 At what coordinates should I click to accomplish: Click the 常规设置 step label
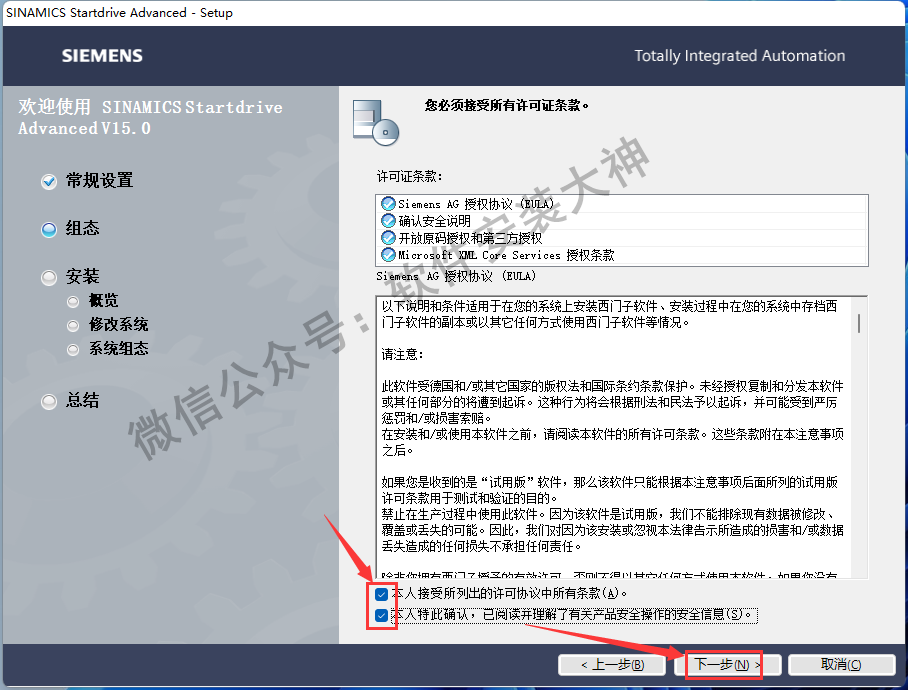pos(100,181)
